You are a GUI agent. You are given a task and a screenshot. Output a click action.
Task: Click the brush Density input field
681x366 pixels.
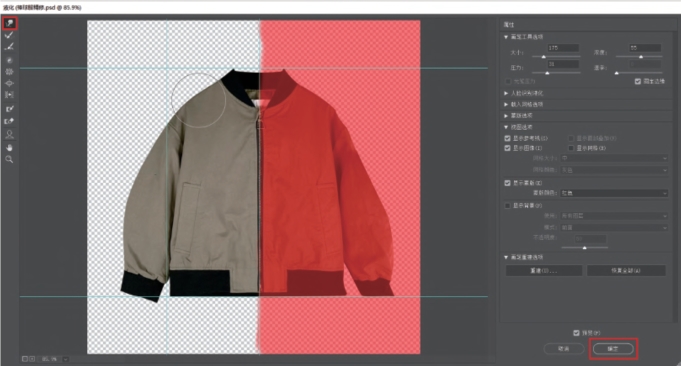click(x=645, y=48)
